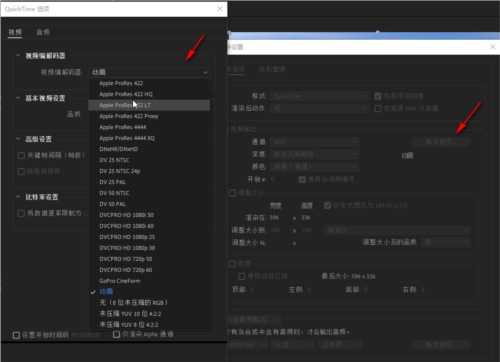The image size is (500, 362).
Task: Close the QuickTime 选项 dialog
Action: [x=220, y=9]
